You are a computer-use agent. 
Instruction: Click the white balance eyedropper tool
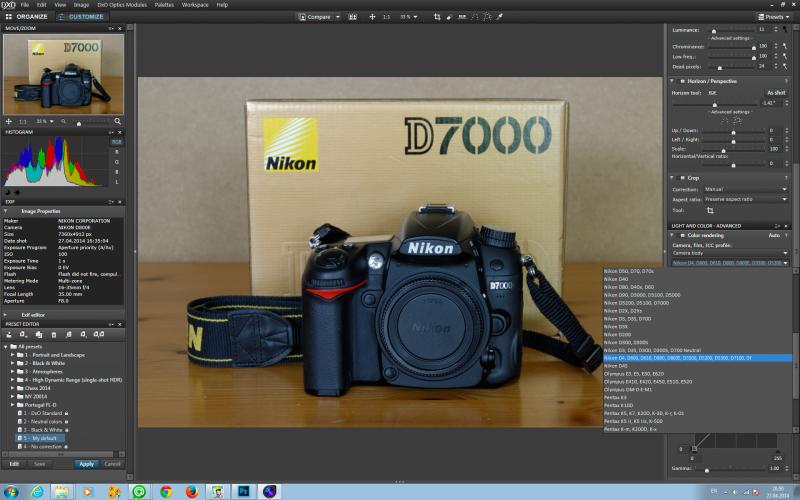pyautogui.click(x=500, y=17)
